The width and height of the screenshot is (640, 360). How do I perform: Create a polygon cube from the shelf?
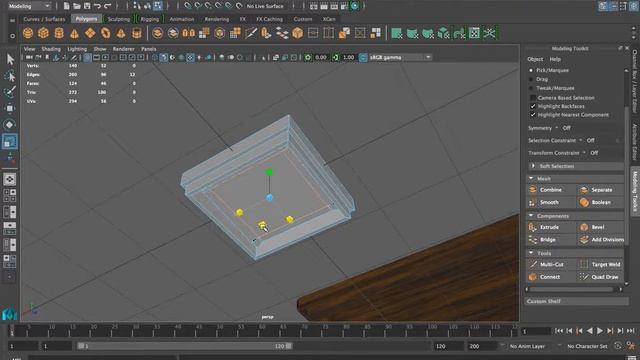(x=43, y=33)
